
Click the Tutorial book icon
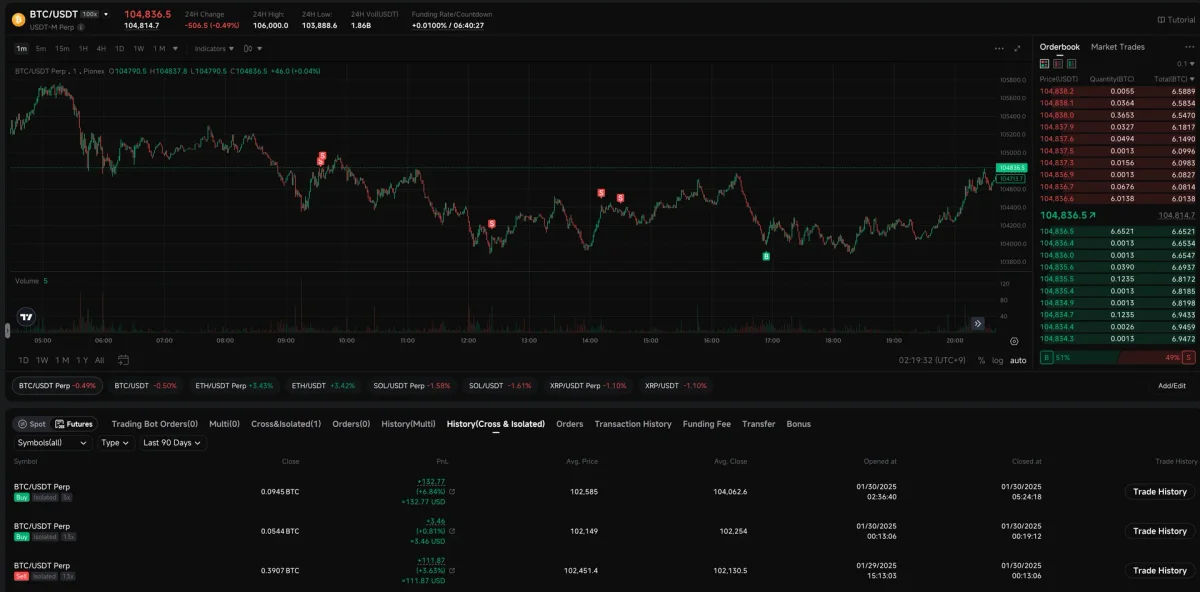(1160, 19)
